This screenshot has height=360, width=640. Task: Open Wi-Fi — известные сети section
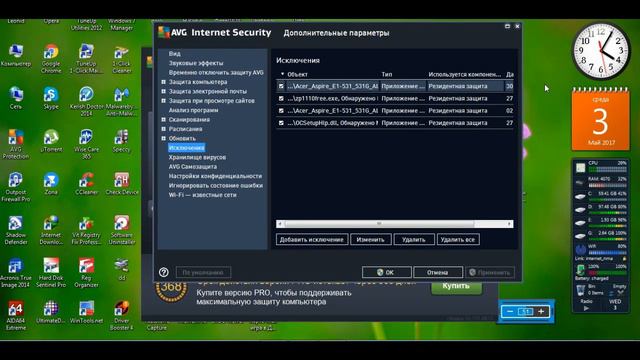tap(202, 195)
